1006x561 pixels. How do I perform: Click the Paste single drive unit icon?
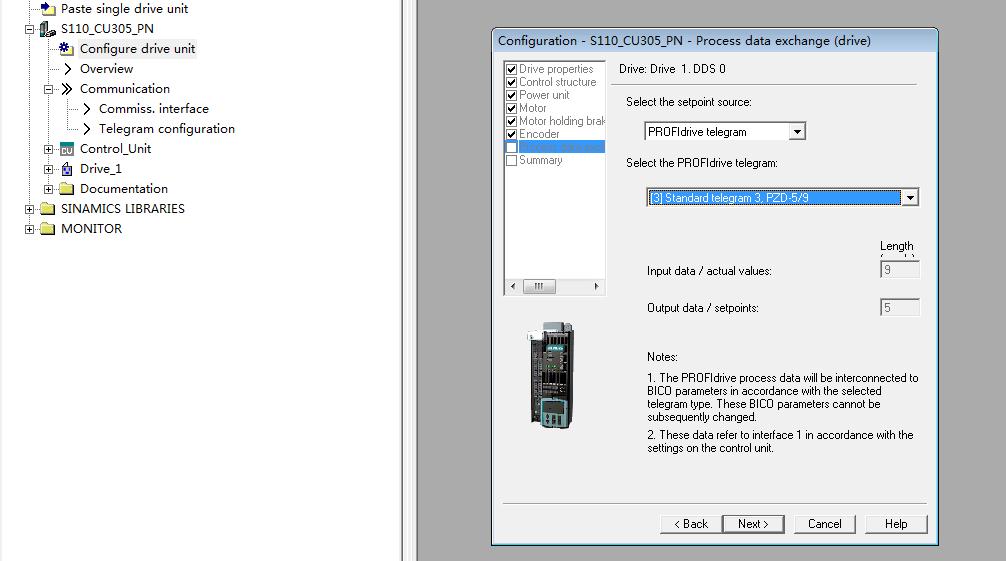tap(48, 8)
